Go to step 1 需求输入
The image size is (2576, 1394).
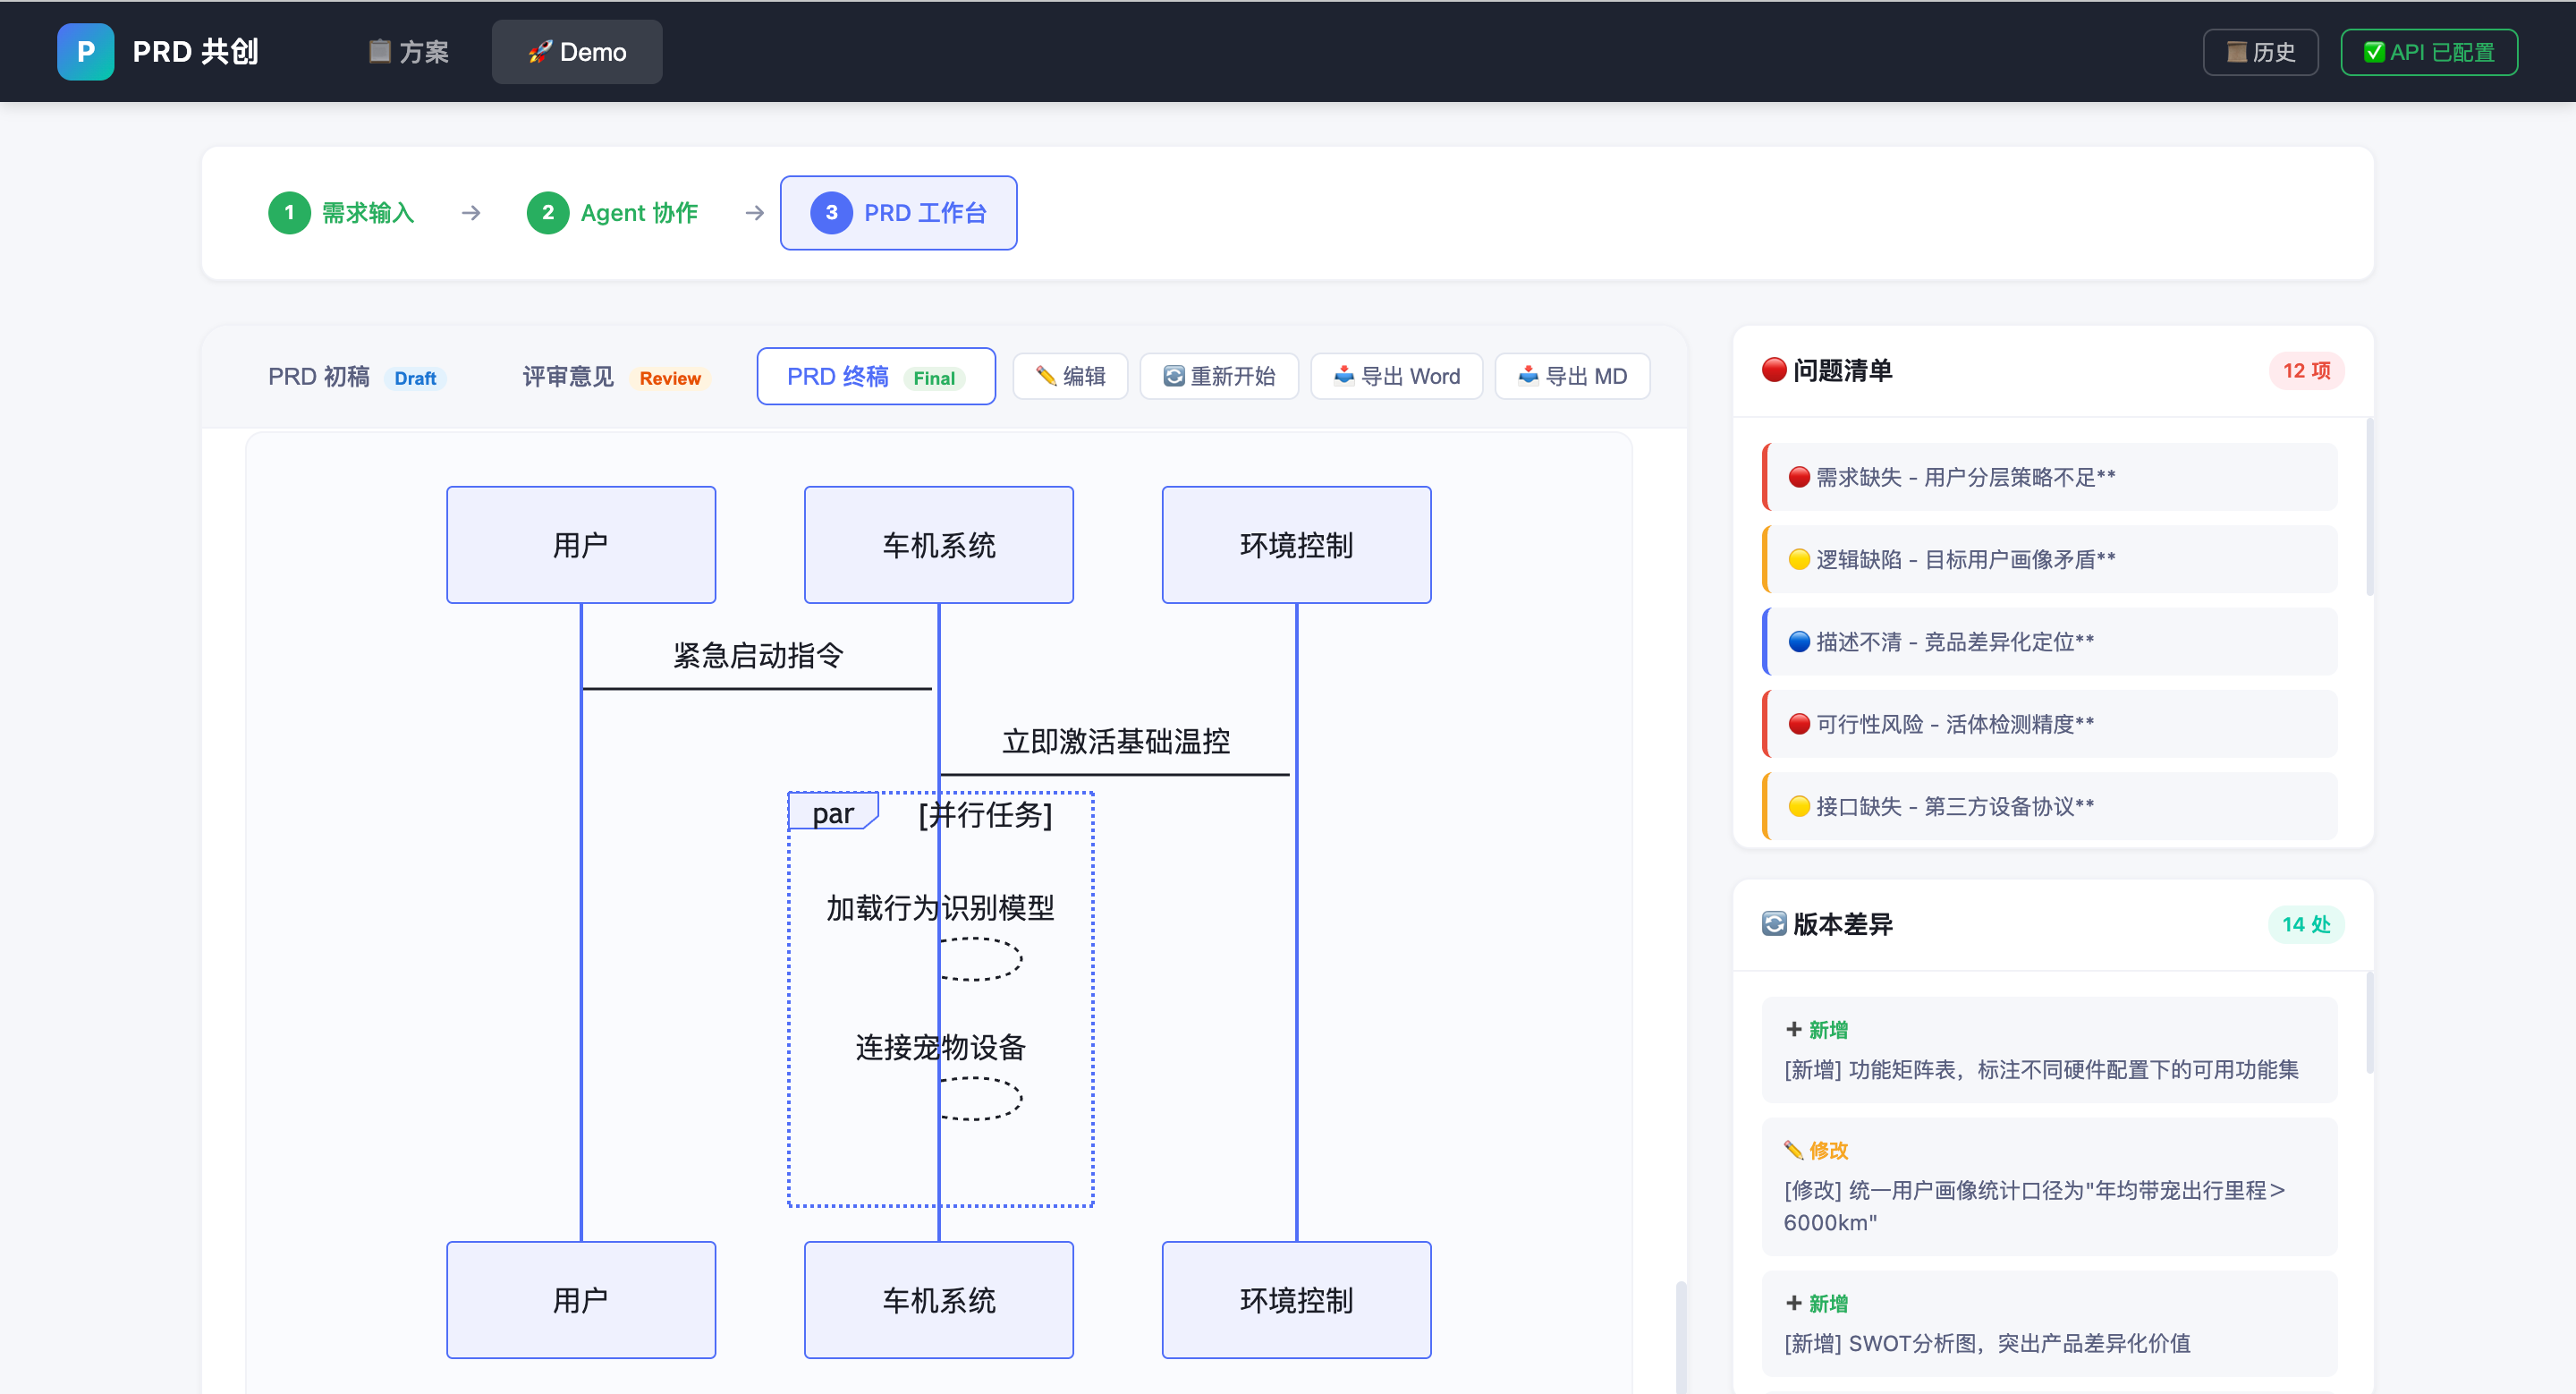coord(341,213)
